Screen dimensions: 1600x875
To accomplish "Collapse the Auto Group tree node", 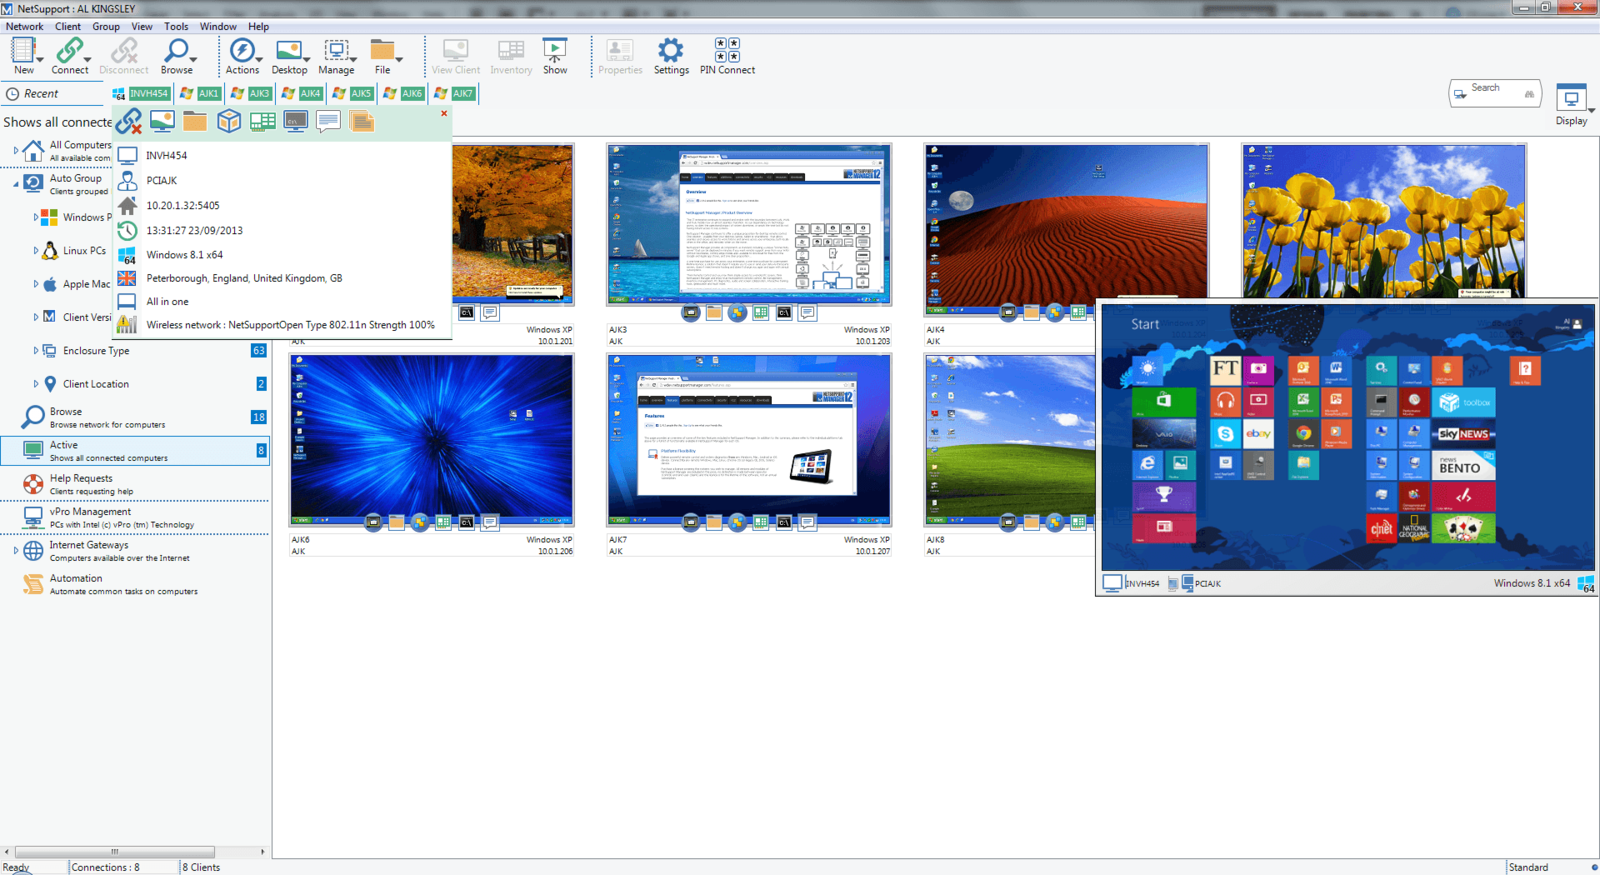I will pyautogui.click(x=15, y=184).
